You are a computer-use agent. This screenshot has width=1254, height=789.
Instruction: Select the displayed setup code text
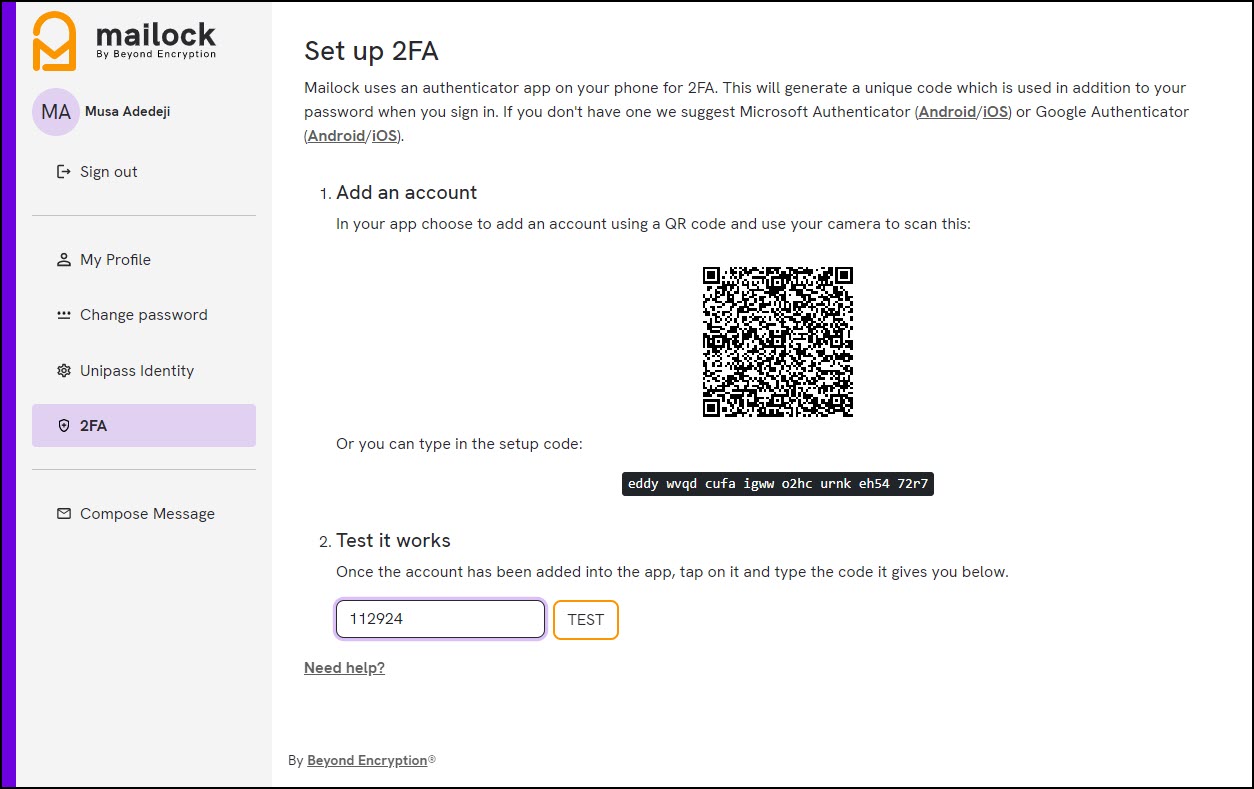pyautogui.click(x=777, y=483)
